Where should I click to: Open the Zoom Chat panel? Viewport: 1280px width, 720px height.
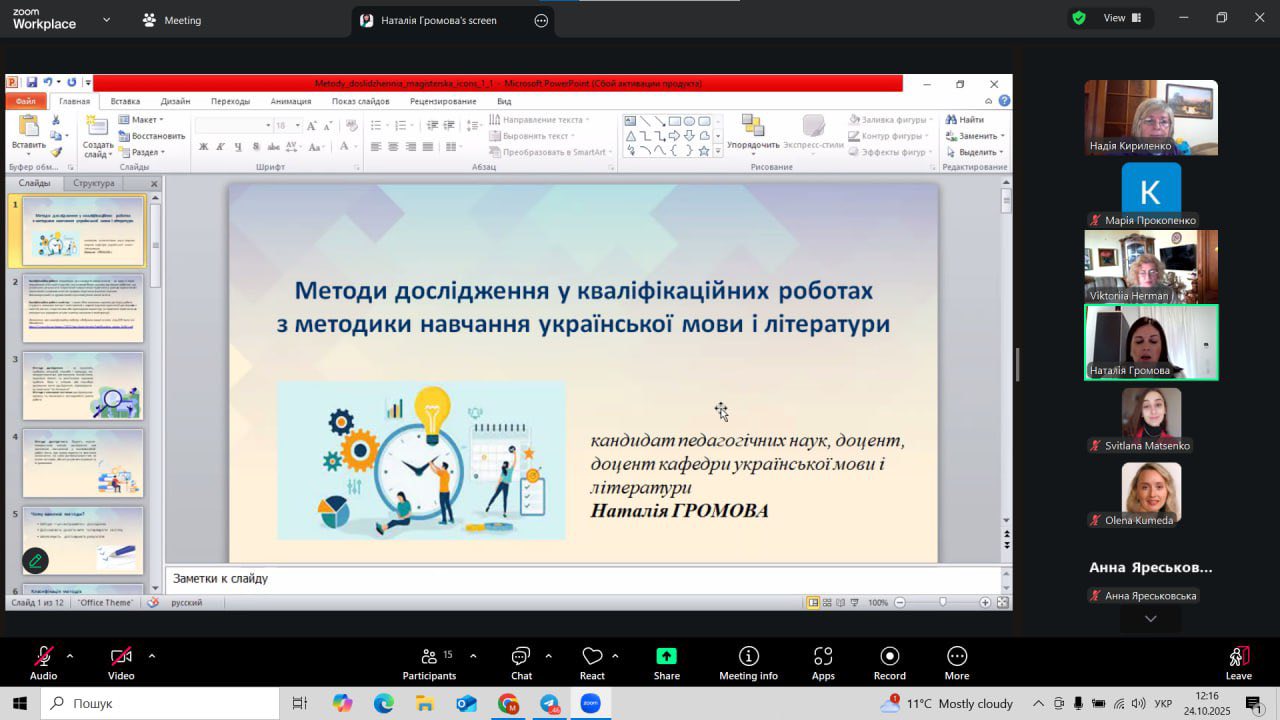click(x=521, y=661)
